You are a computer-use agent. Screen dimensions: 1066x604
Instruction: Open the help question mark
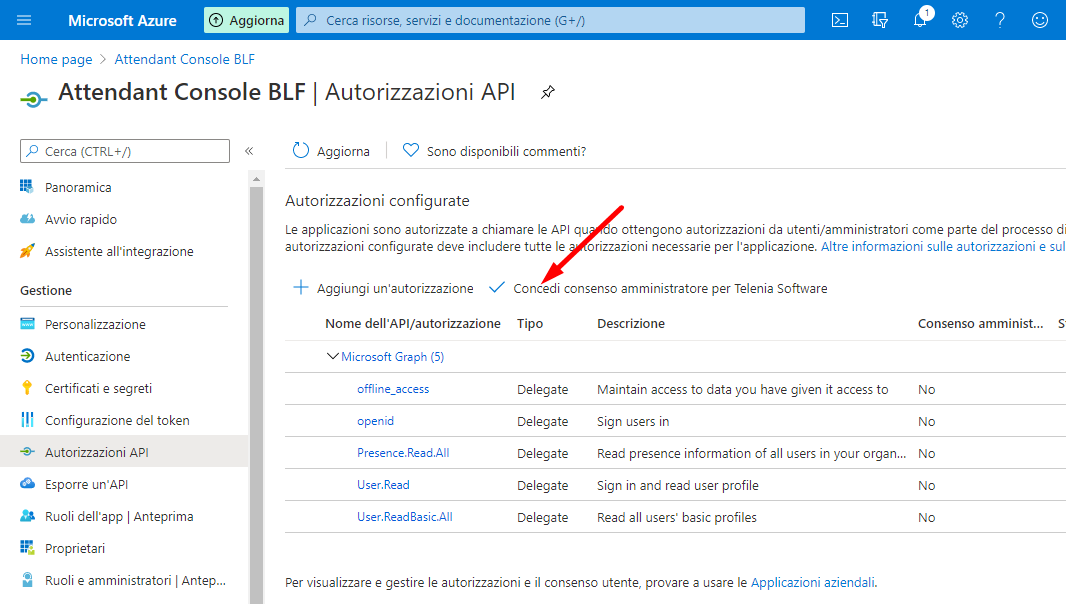click(999, 20)
